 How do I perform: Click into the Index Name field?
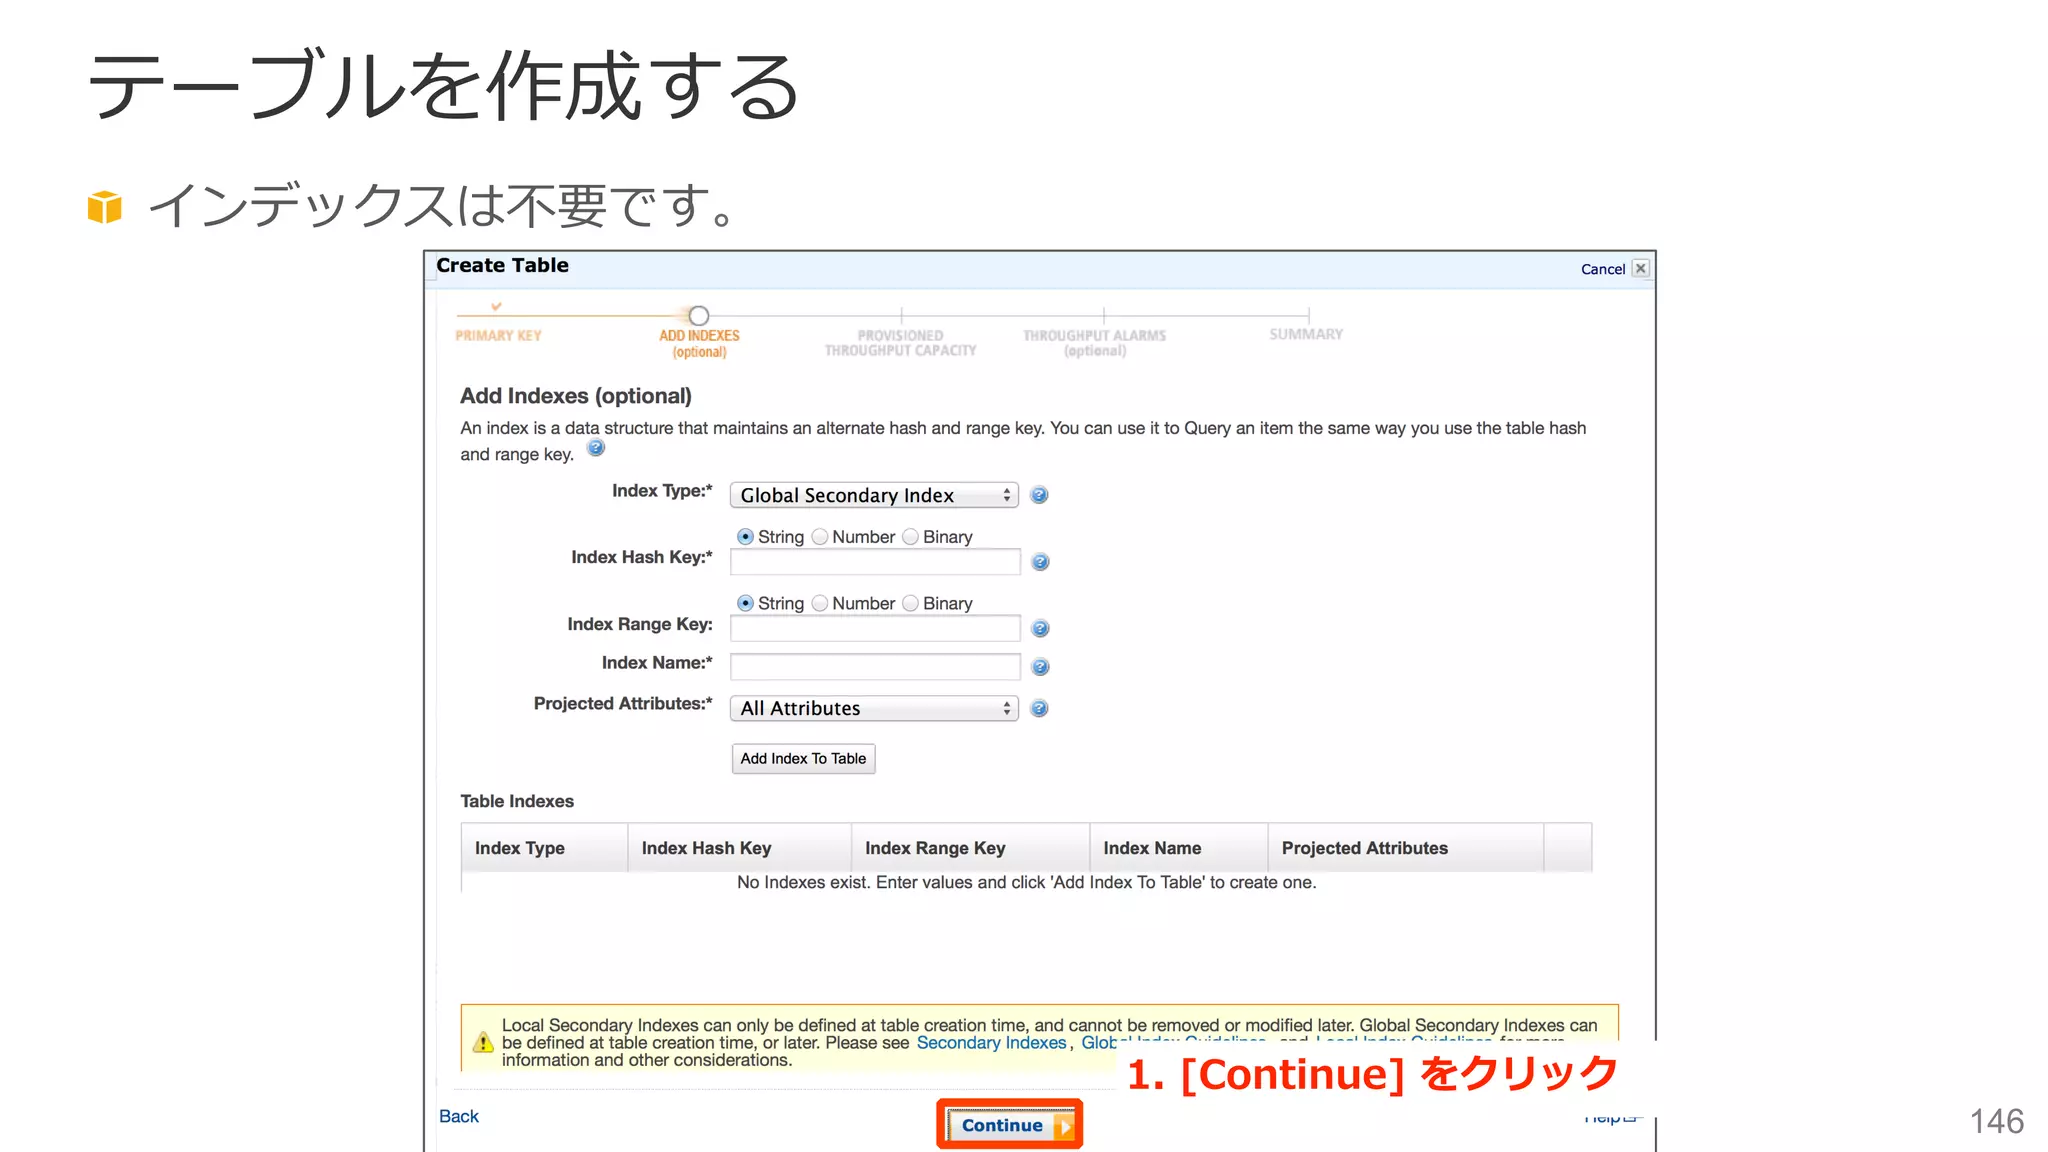[875, 666]
